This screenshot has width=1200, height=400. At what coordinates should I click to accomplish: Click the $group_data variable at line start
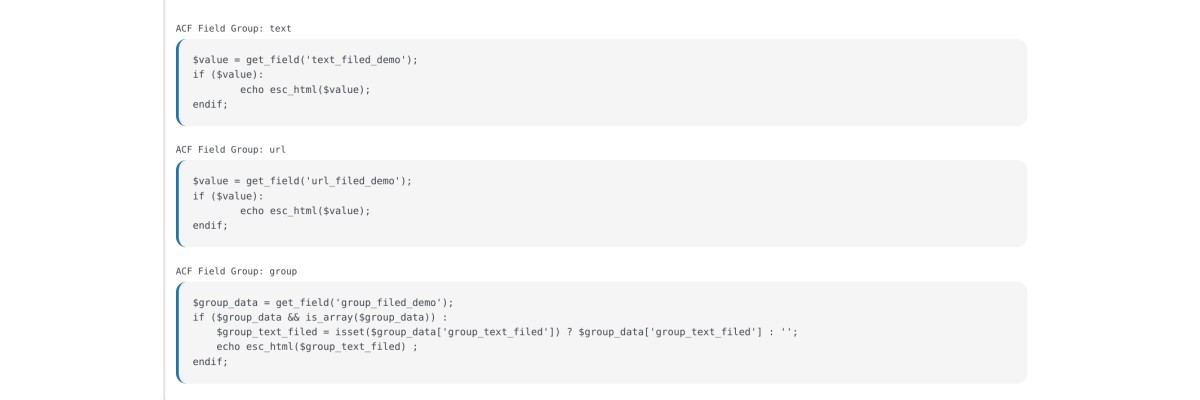click(x=225, y=303)
